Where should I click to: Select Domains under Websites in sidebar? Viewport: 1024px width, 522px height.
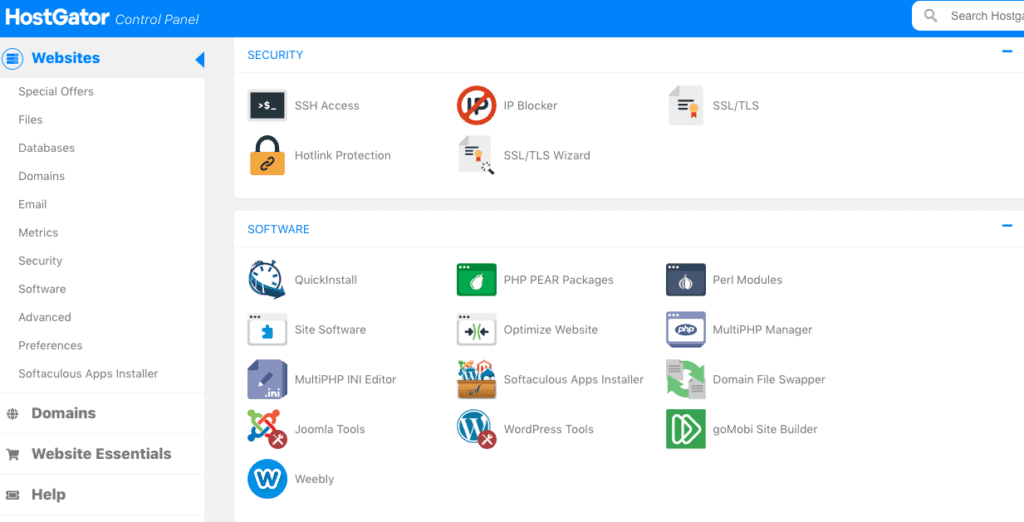pos(42,176)
